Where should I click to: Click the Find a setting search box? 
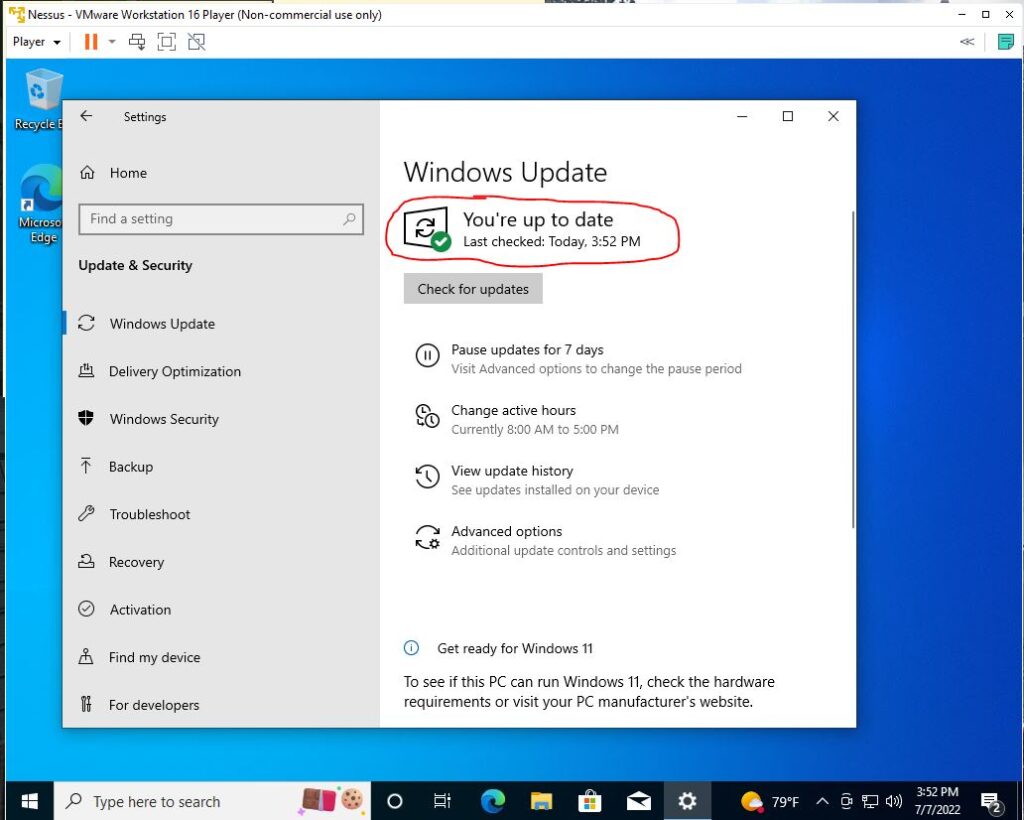(221, 219)
